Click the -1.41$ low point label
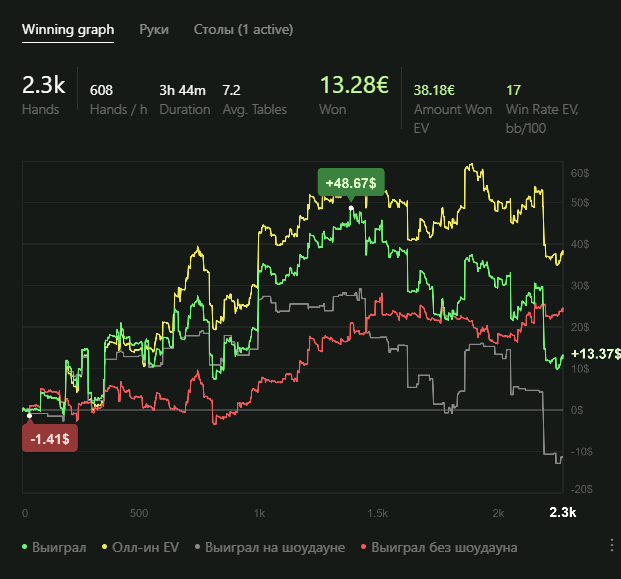The image size is (621, 579). click(x=50, y=437)
